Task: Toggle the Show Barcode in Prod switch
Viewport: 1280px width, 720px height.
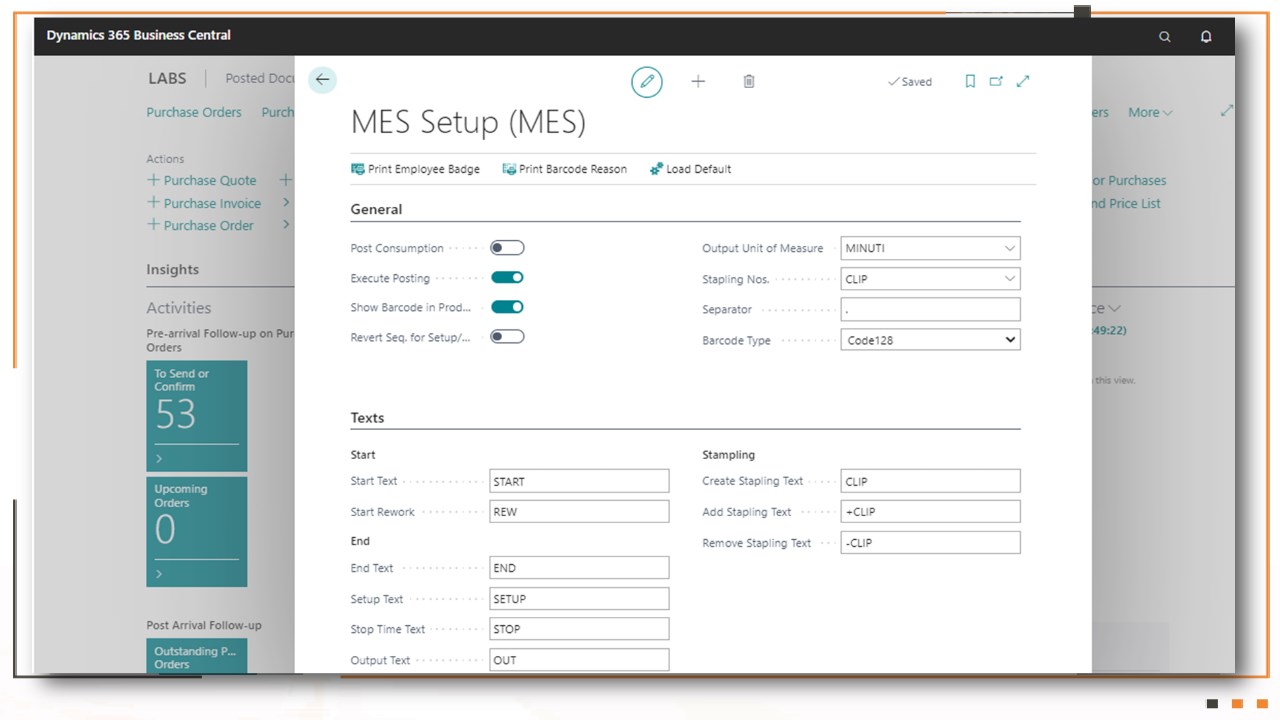Action: pos(507,307)
